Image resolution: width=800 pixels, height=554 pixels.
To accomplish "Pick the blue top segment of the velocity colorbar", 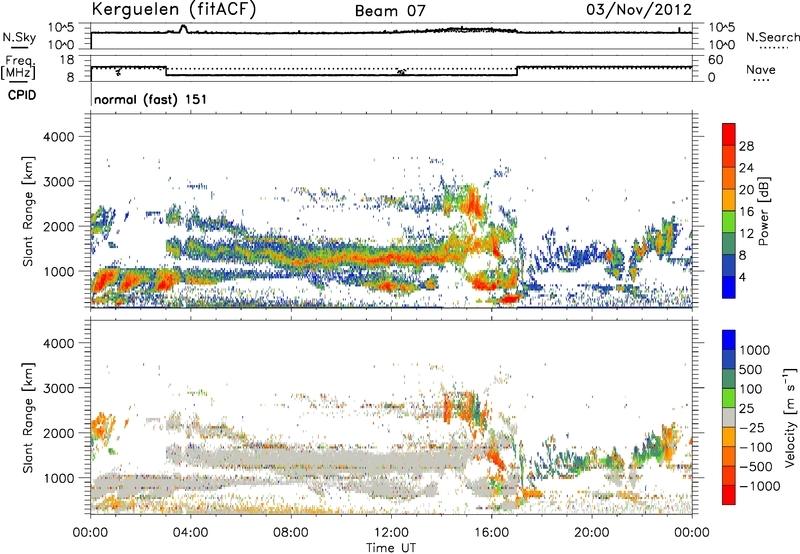I will [729, 340].
